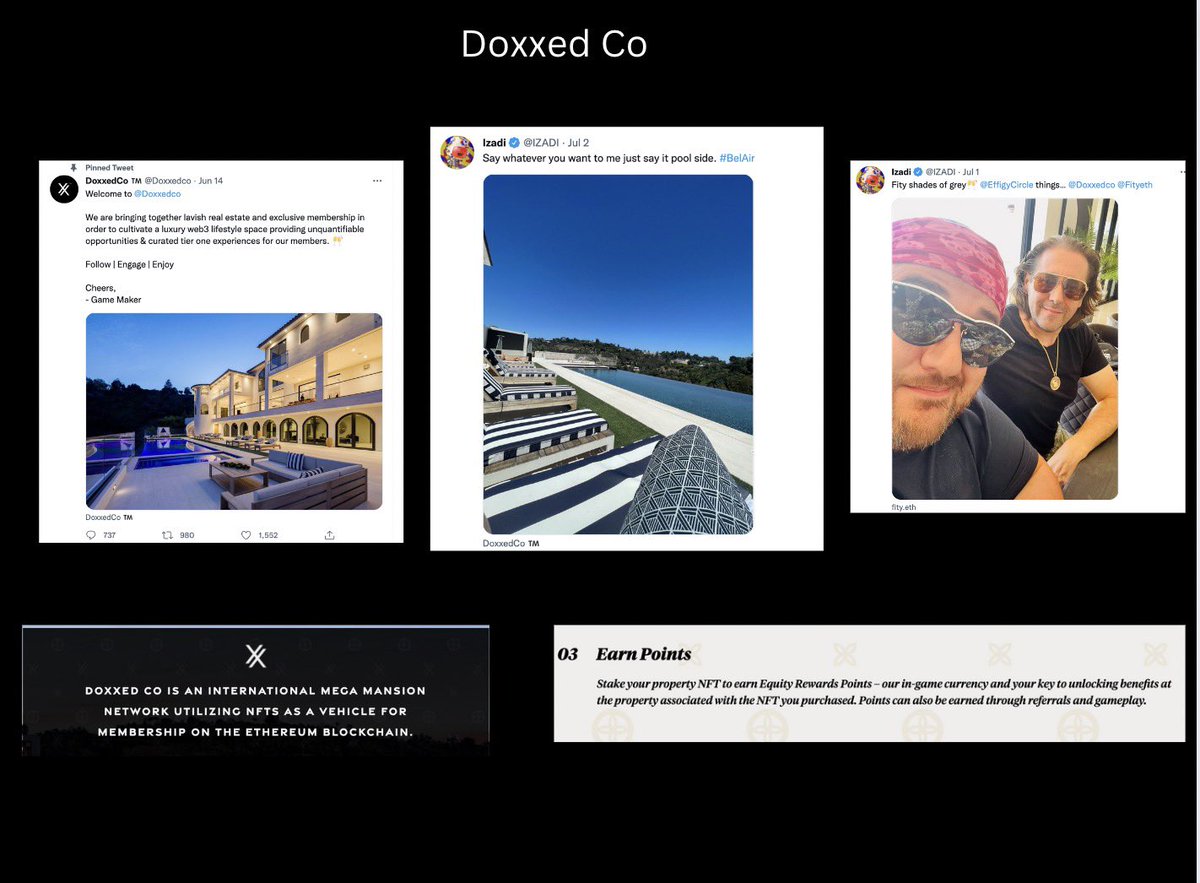Click the Jun 14 timestamp
Screen dimensions: 1200x883
point(211,181)
